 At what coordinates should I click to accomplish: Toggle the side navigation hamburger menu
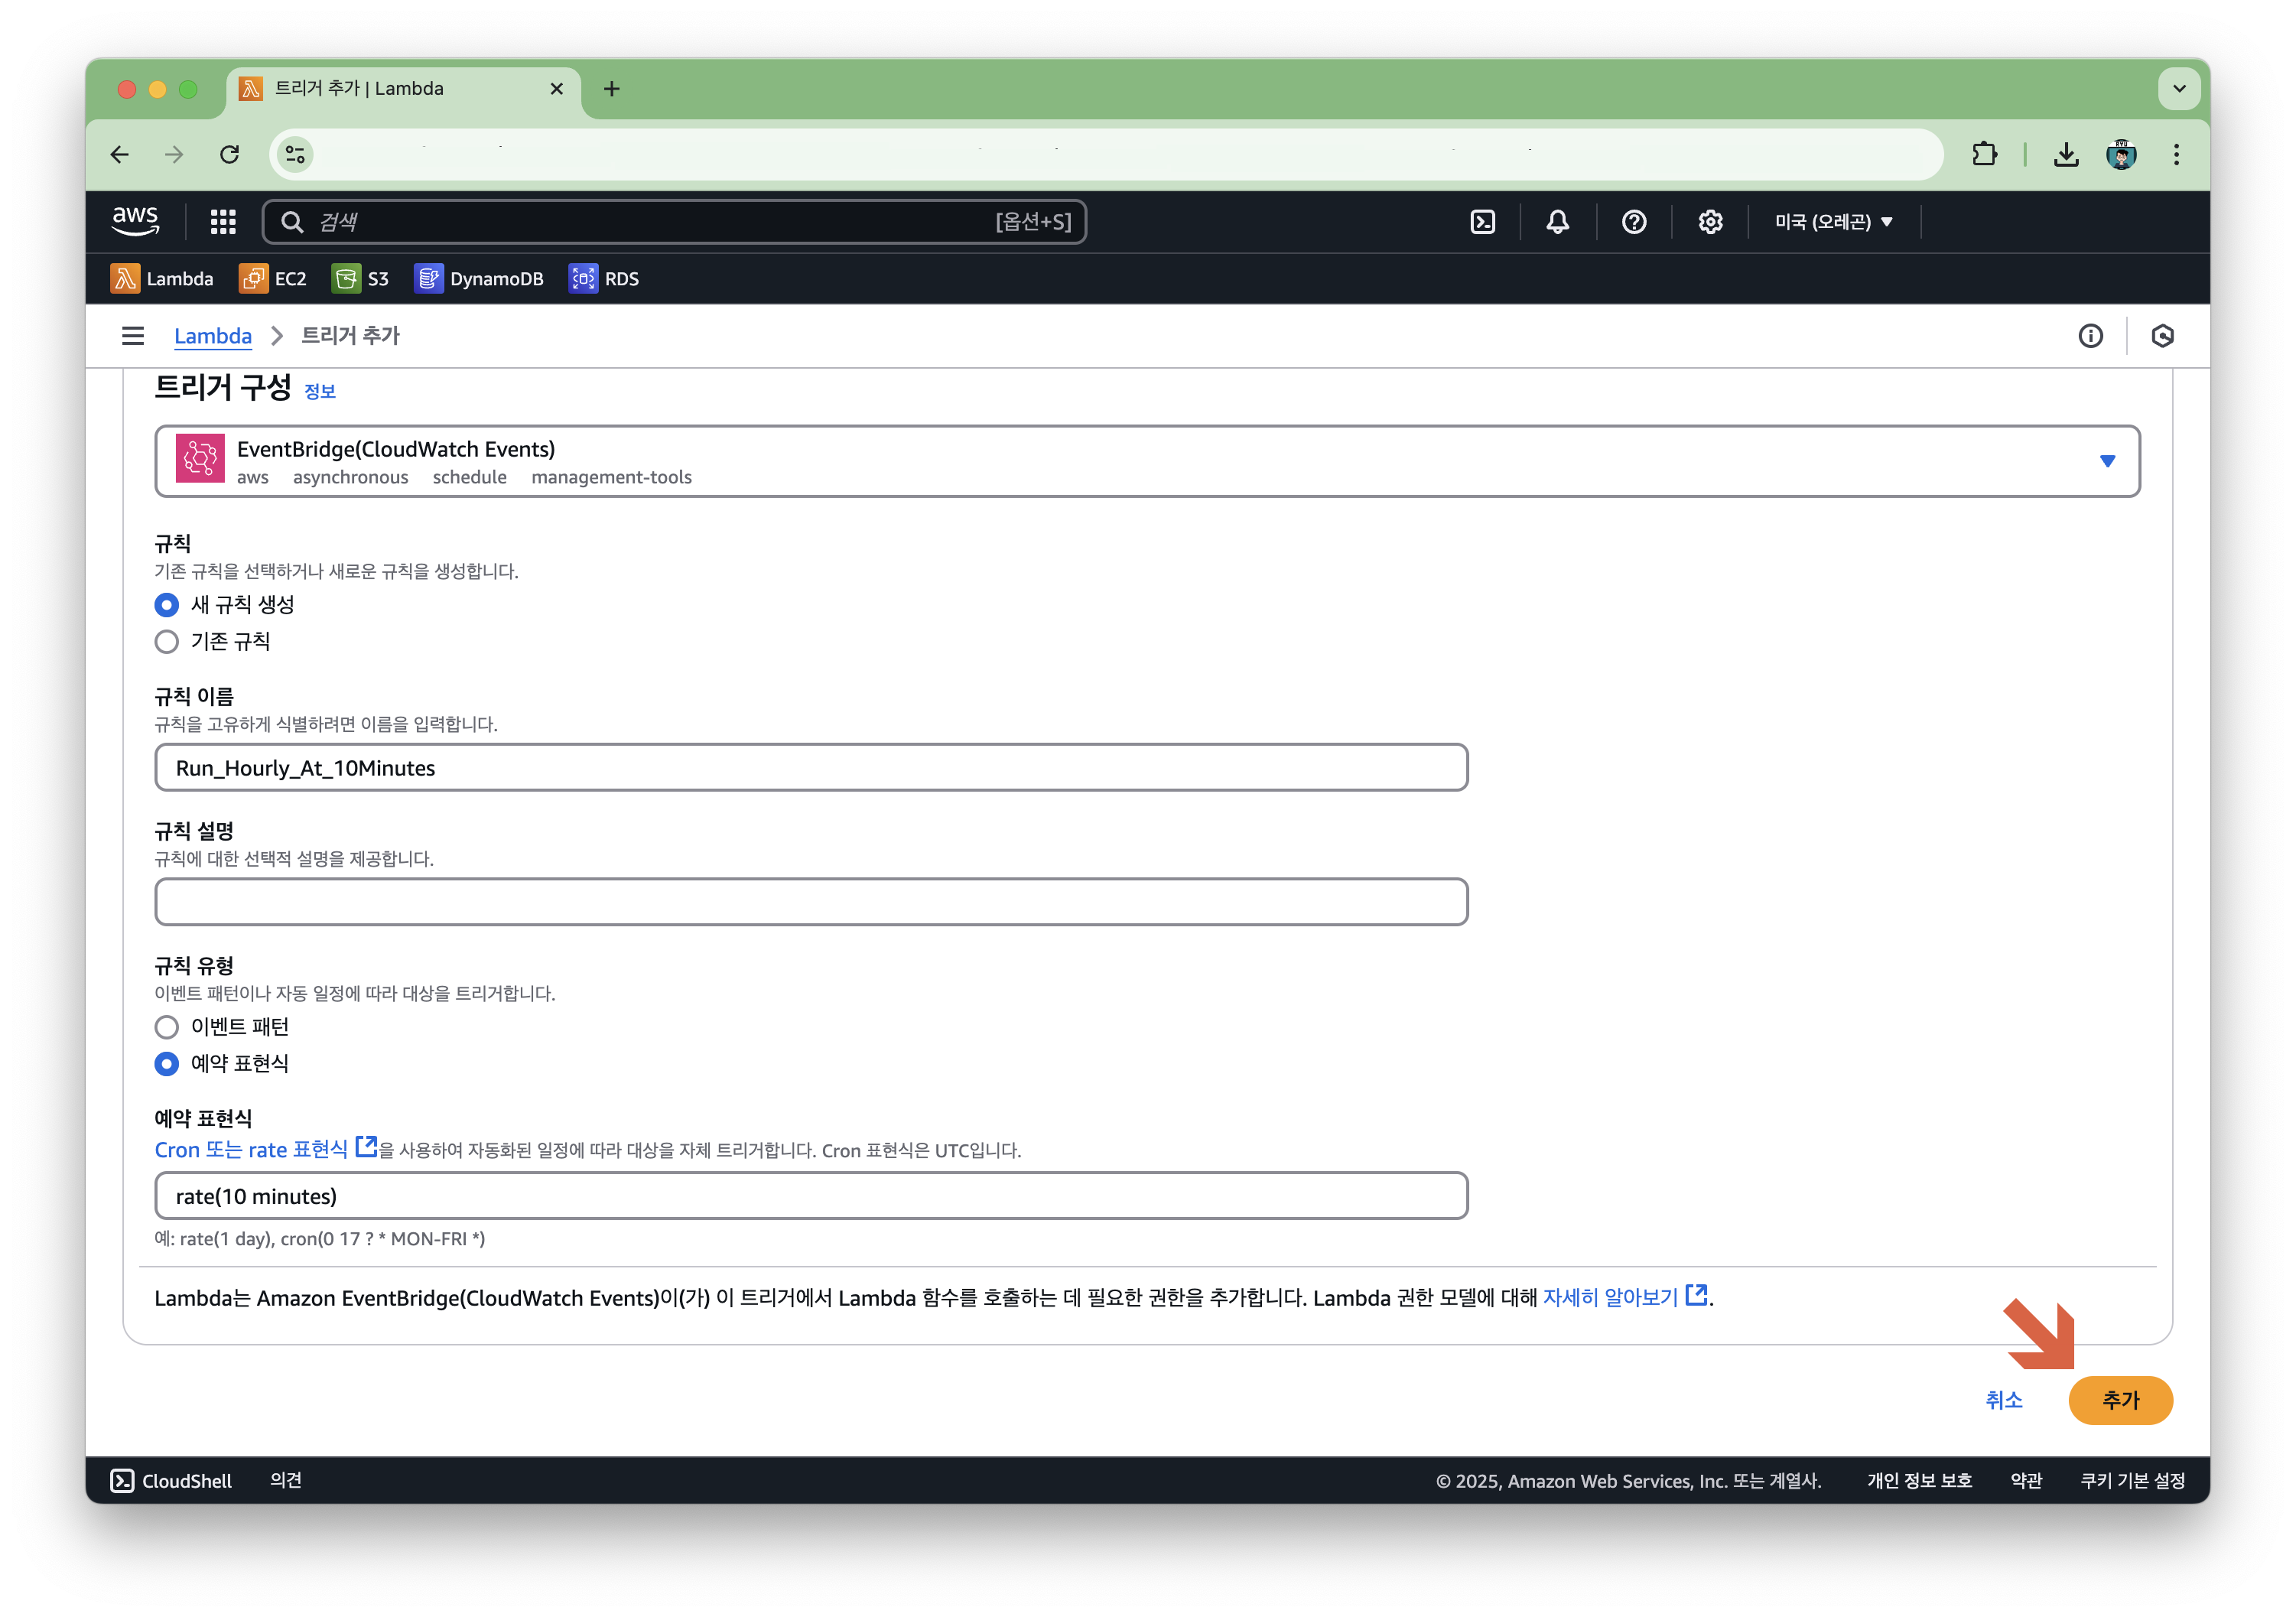click(x=133, y=336)
